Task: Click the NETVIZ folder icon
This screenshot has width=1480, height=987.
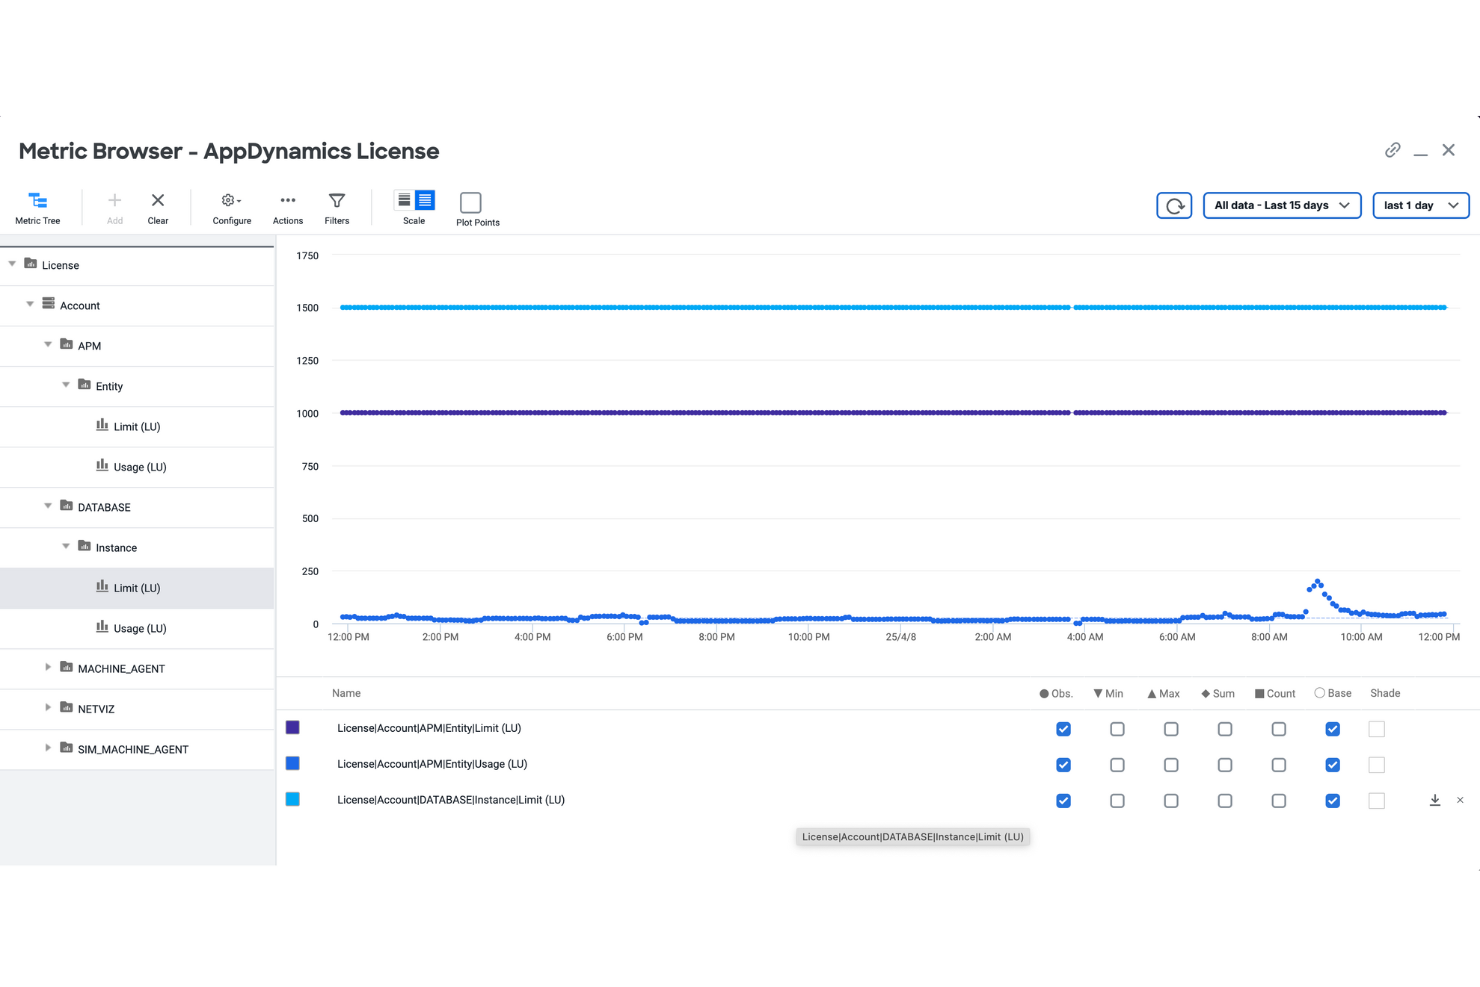Action: (66, 708)
